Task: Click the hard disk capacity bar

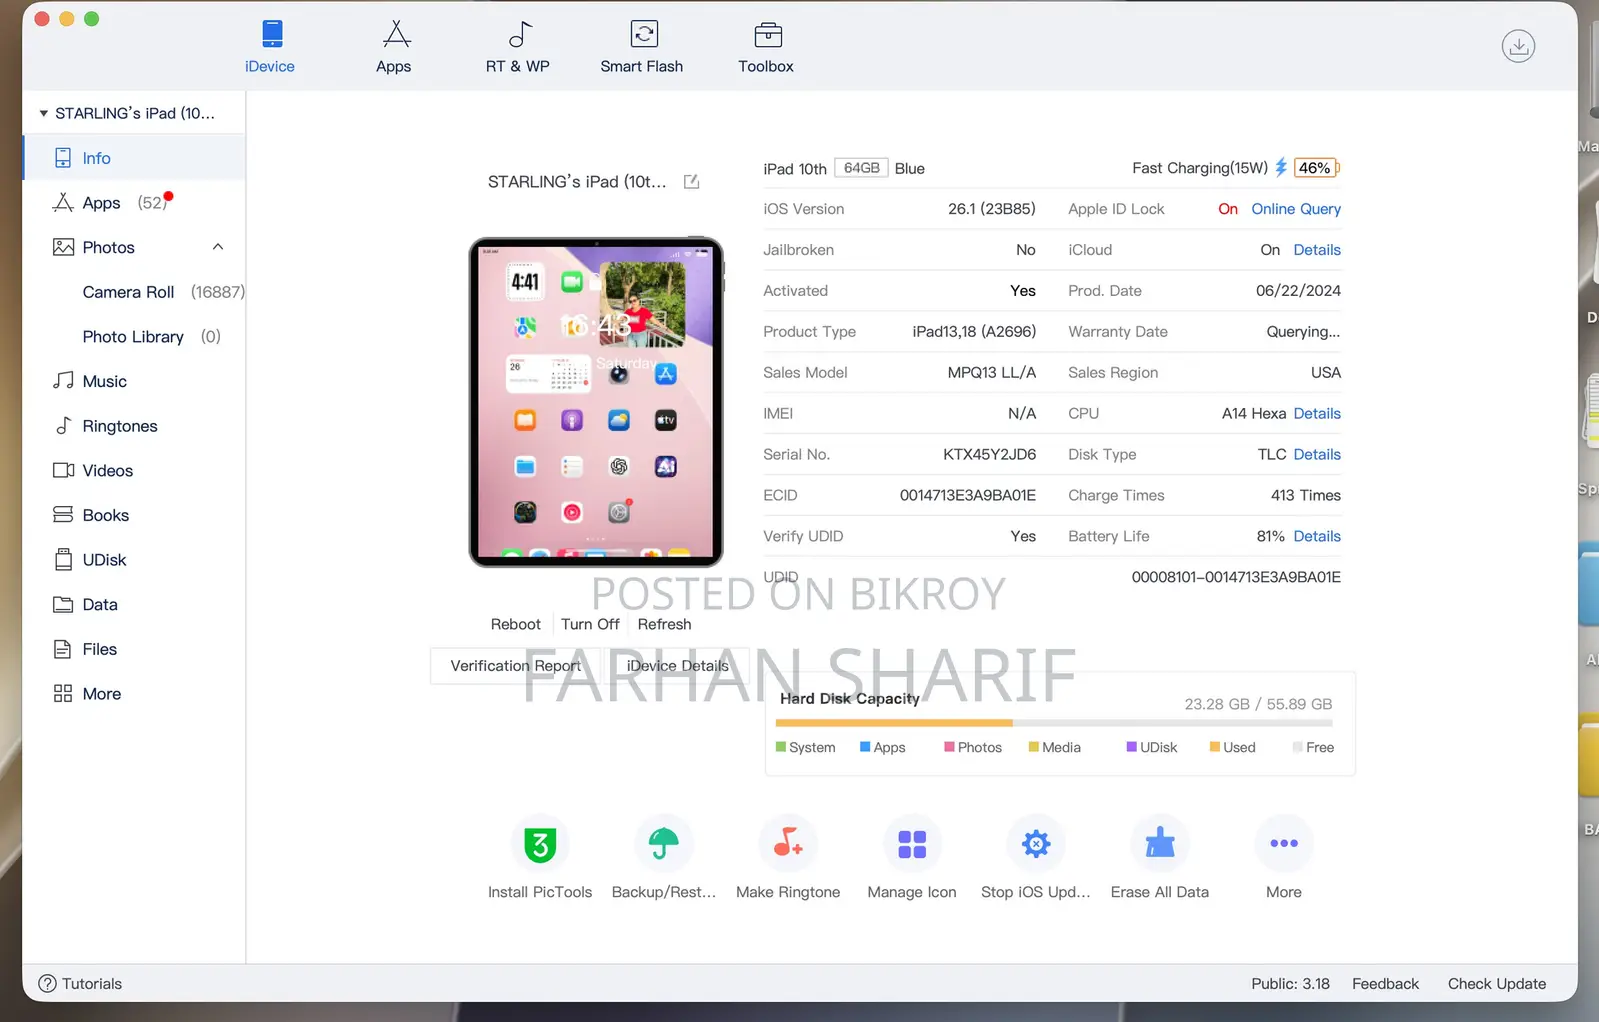Action: 1055,723
